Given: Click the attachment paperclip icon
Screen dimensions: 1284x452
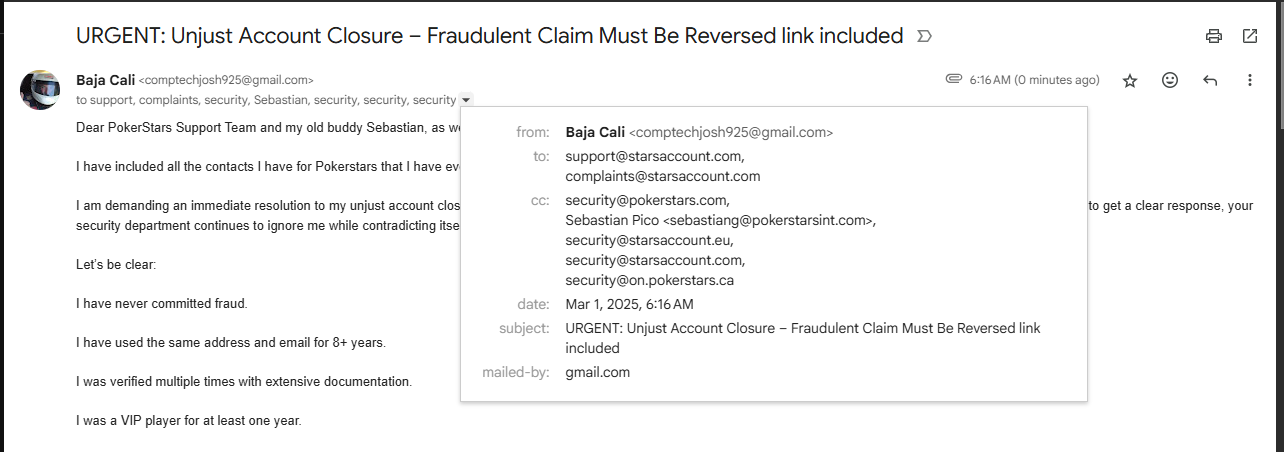Looking at the screenshot, I should [954, 79].
